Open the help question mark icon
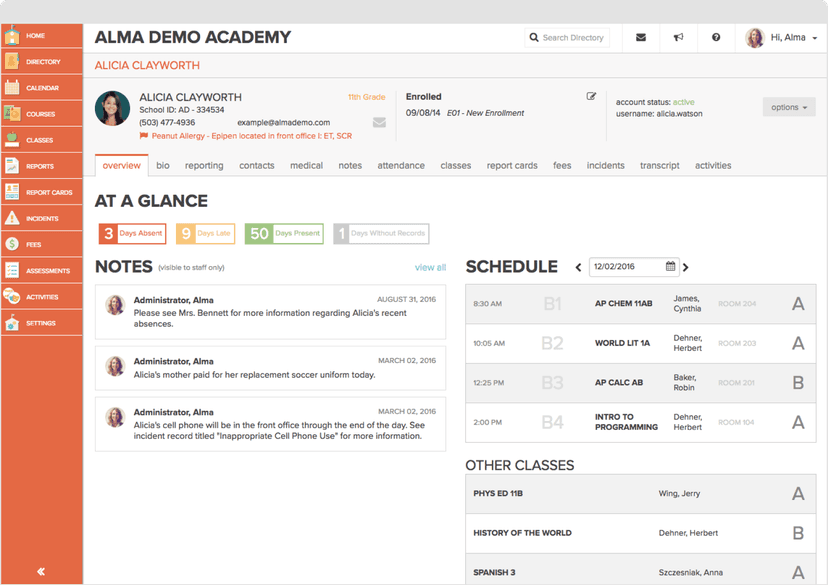Screen dimensions: 828x585 point(716,37)
